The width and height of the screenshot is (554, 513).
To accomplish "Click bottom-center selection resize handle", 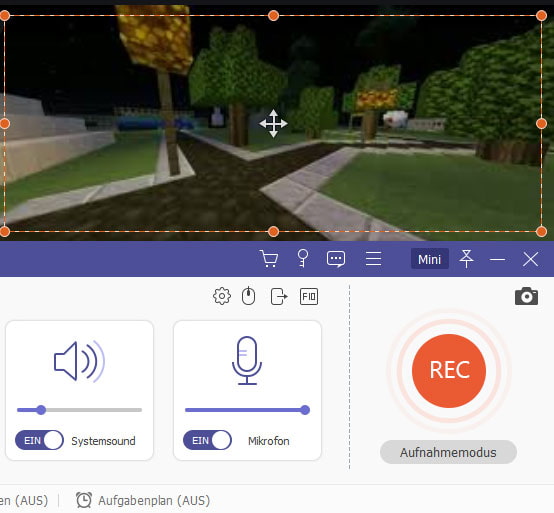I will (273, 232).
